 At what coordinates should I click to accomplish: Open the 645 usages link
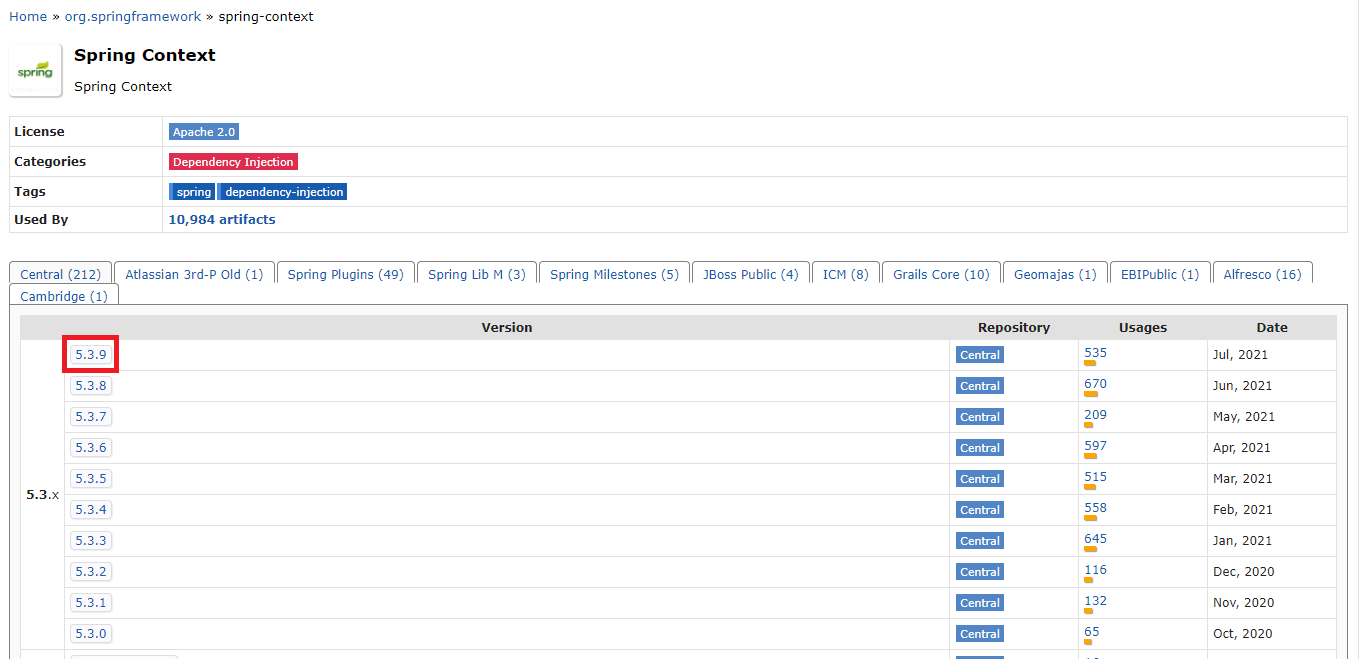(1095, 539)
